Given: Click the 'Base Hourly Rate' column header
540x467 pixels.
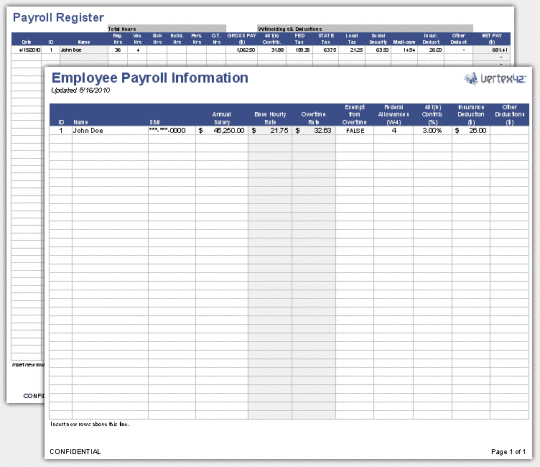Looking at the screenshot, I should pos(270,118).
